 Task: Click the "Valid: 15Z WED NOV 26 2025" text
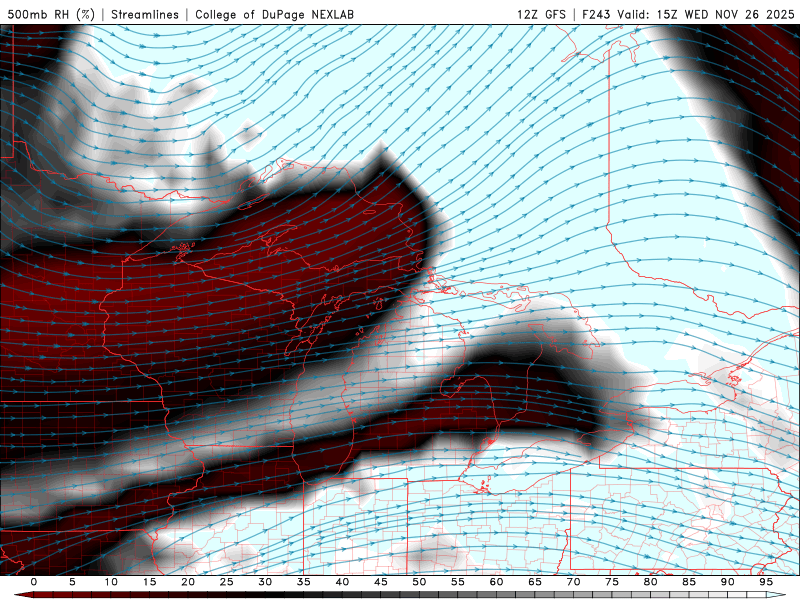(706, 14)
